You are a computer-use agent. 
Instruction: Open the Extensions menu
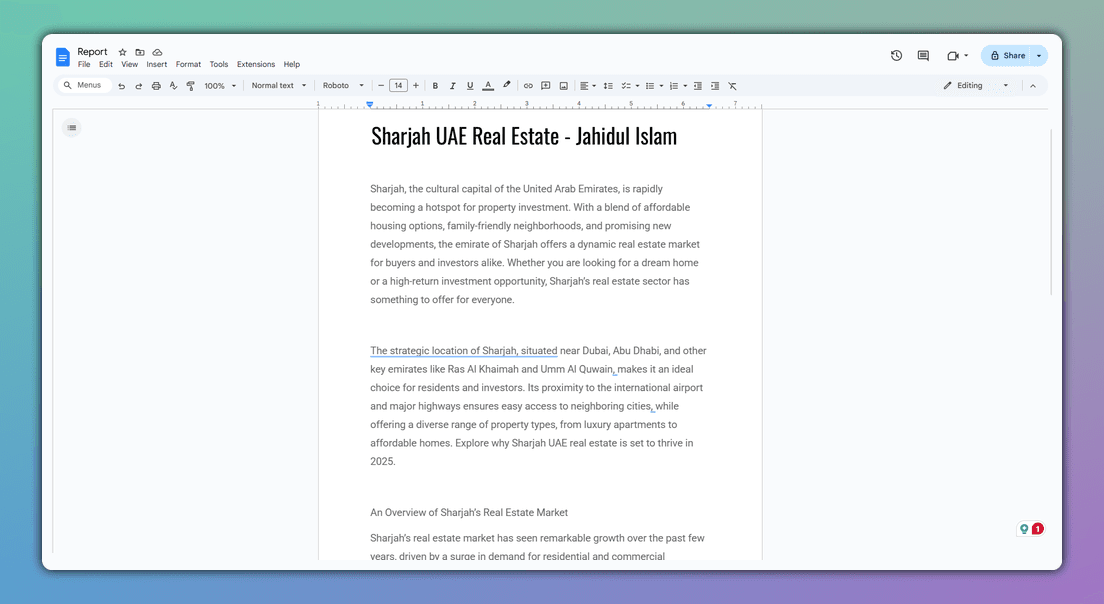(256, 63)
